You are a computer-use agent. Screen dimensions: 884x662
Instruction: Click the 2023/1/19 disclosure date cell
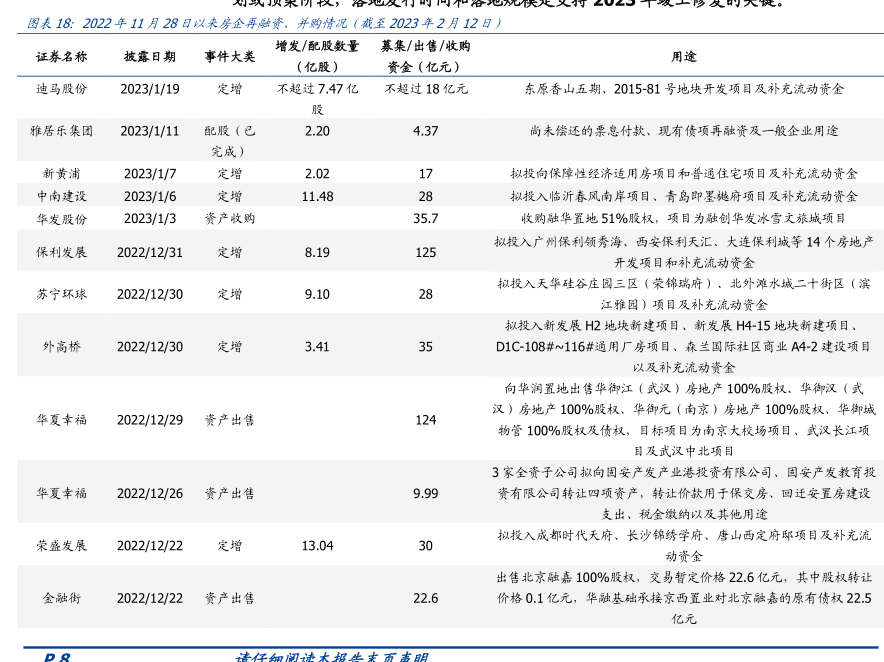coord(149,89)
